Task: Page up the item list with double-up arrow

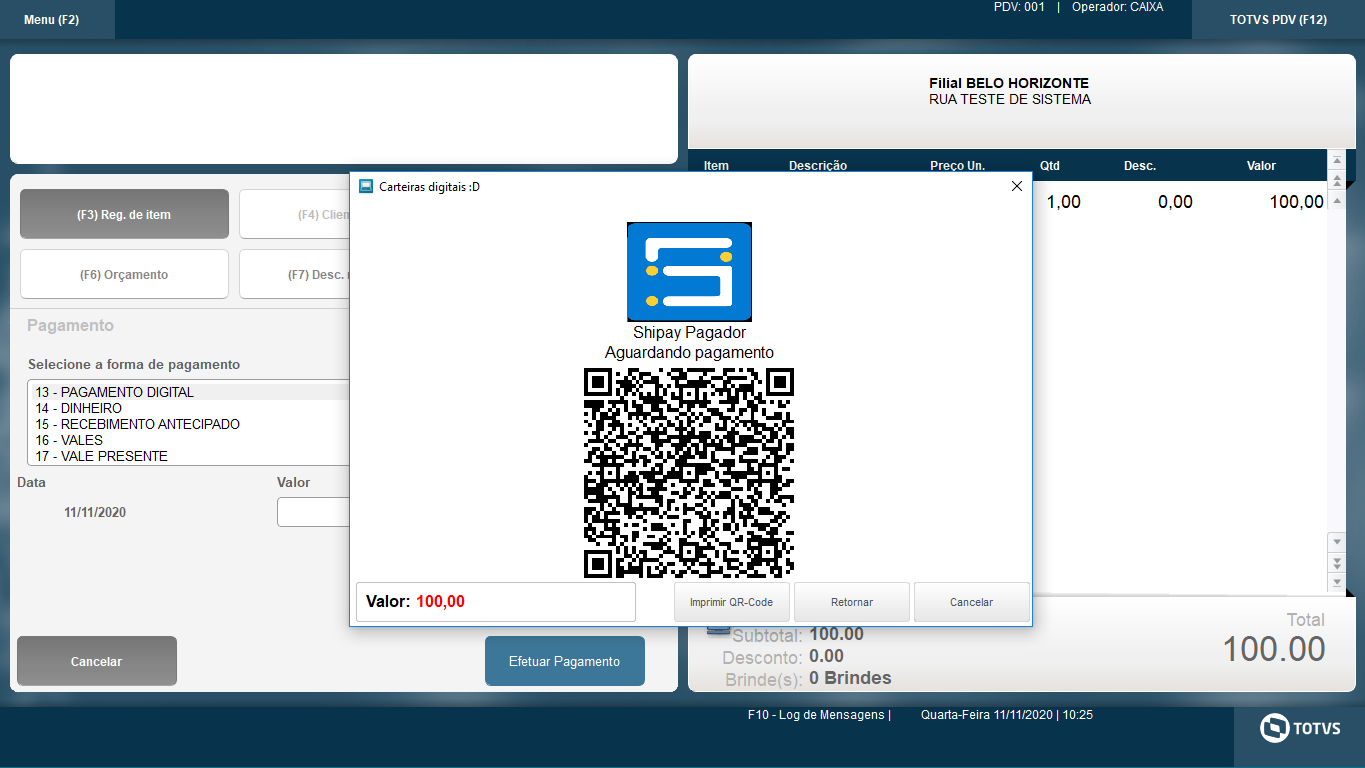Action: pyautogui.click(x=1336, y=181)
